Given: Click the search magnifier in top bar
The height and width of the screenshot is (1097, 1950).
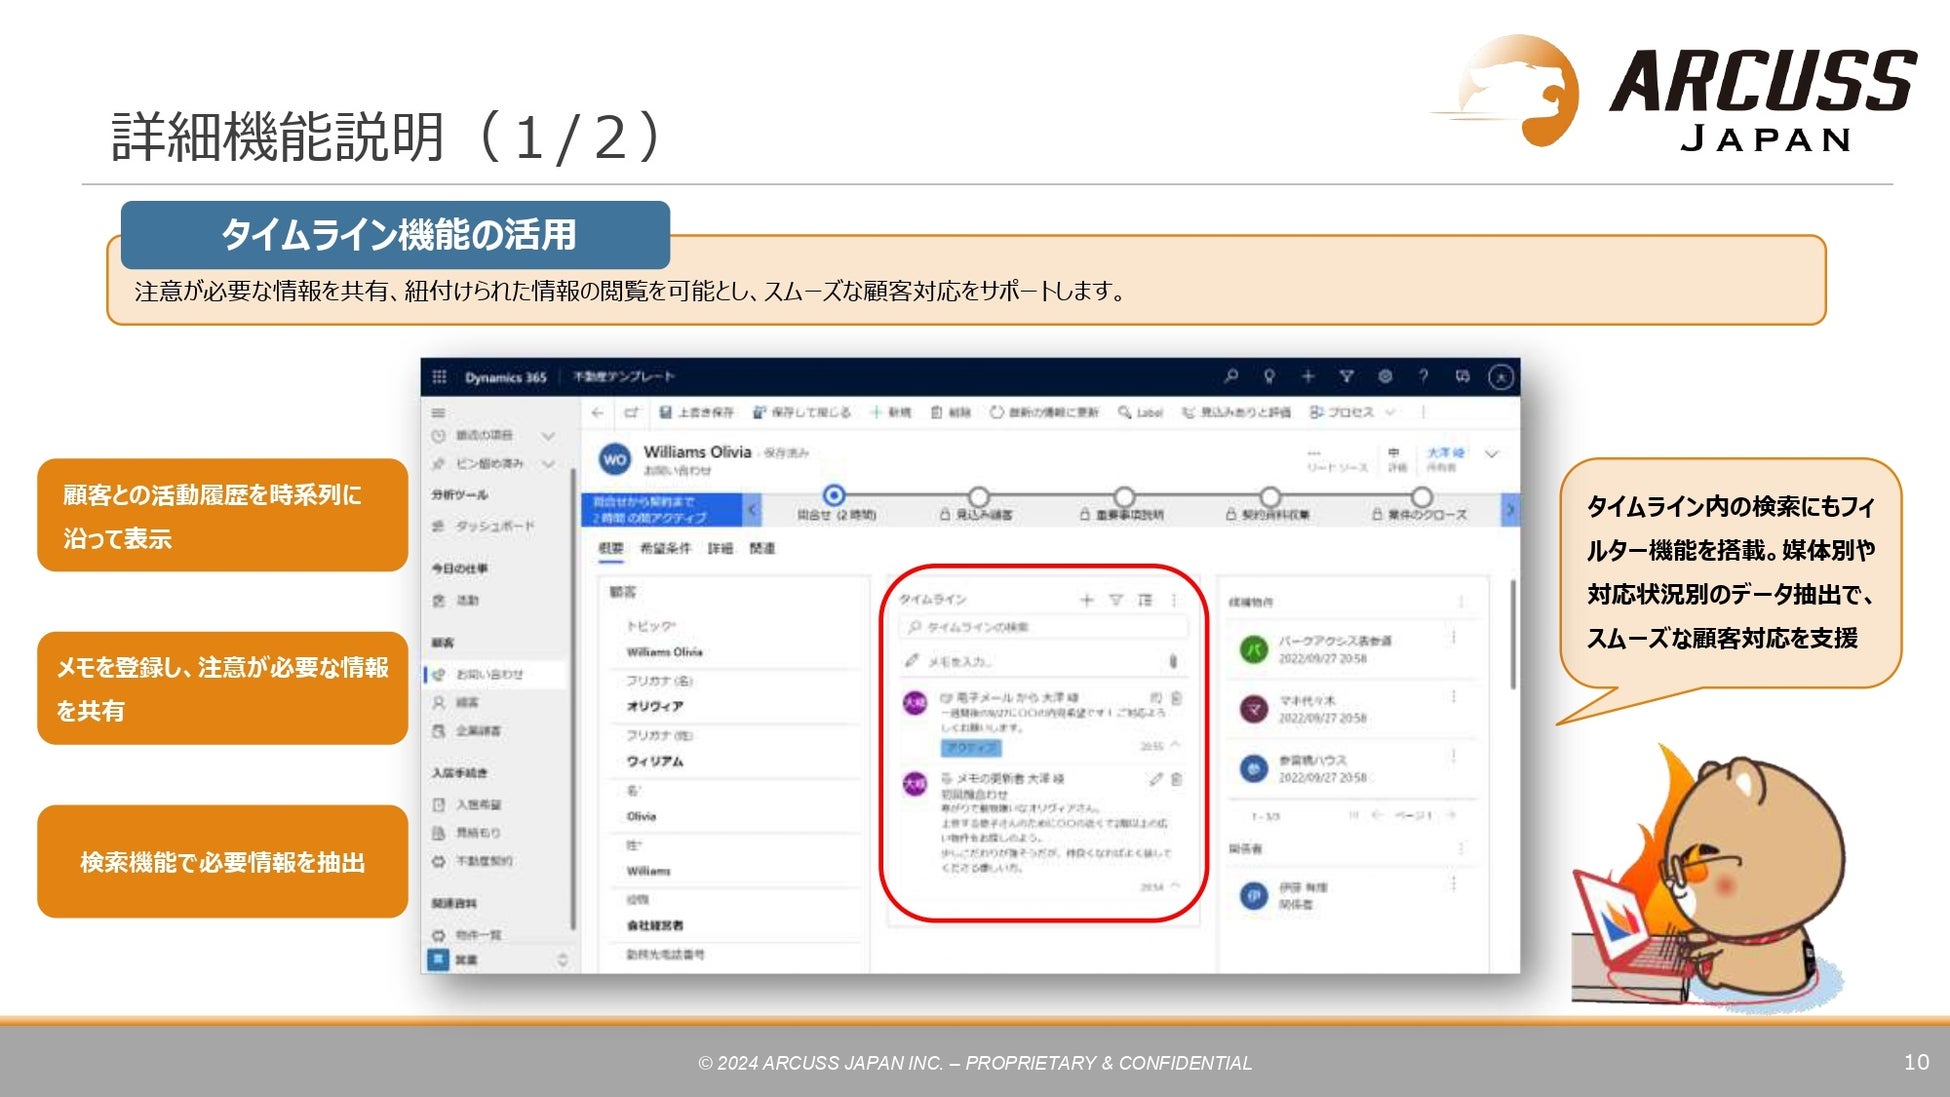Looking at the screenshot, I should pyautogui.click(x=1231, y=376).
